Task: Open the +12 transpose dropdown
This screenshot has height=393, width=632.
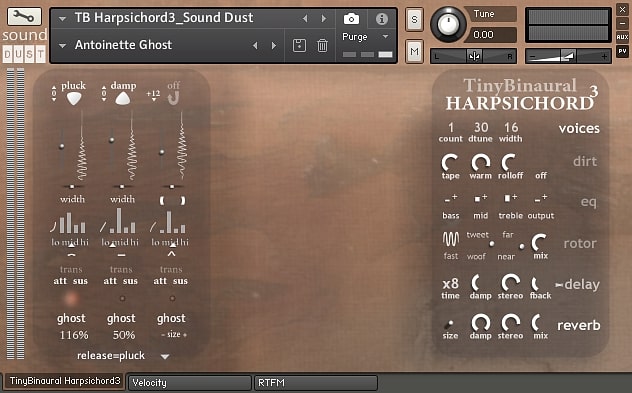Action: point(153,95)
